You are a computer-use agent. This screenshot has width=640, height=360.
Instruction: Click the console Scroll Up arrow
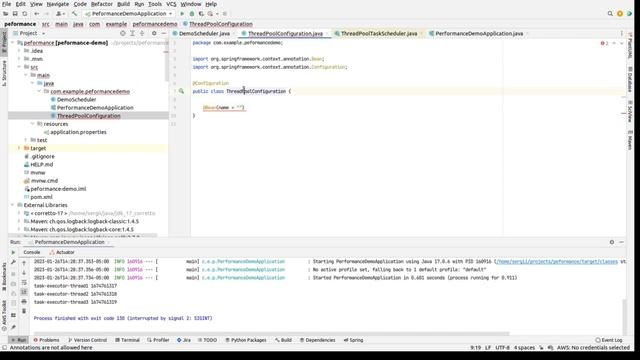[x=24, y=263]
